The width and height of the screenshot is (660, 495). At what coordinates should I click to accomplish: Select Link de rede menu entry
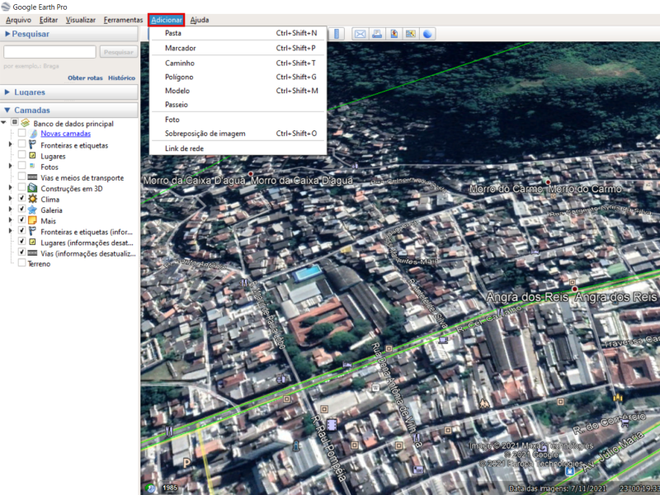point(238,148)
